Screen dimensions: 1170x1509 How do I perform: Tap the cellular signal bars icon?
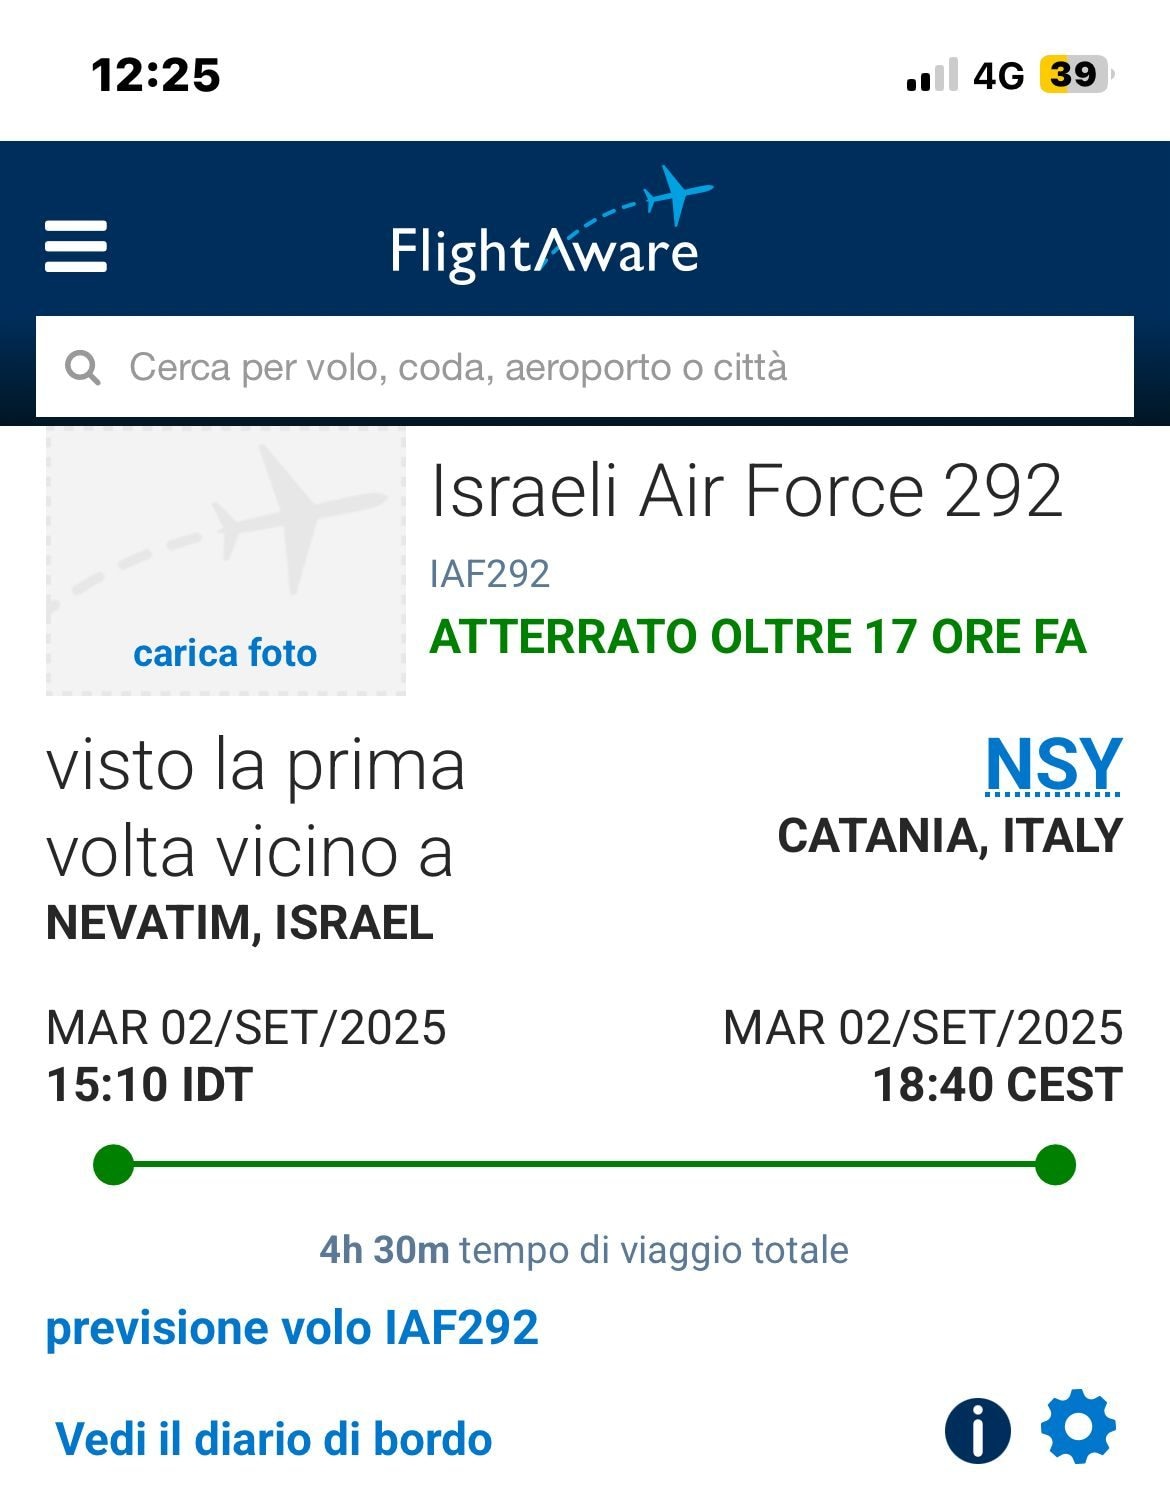click(932, 75)
